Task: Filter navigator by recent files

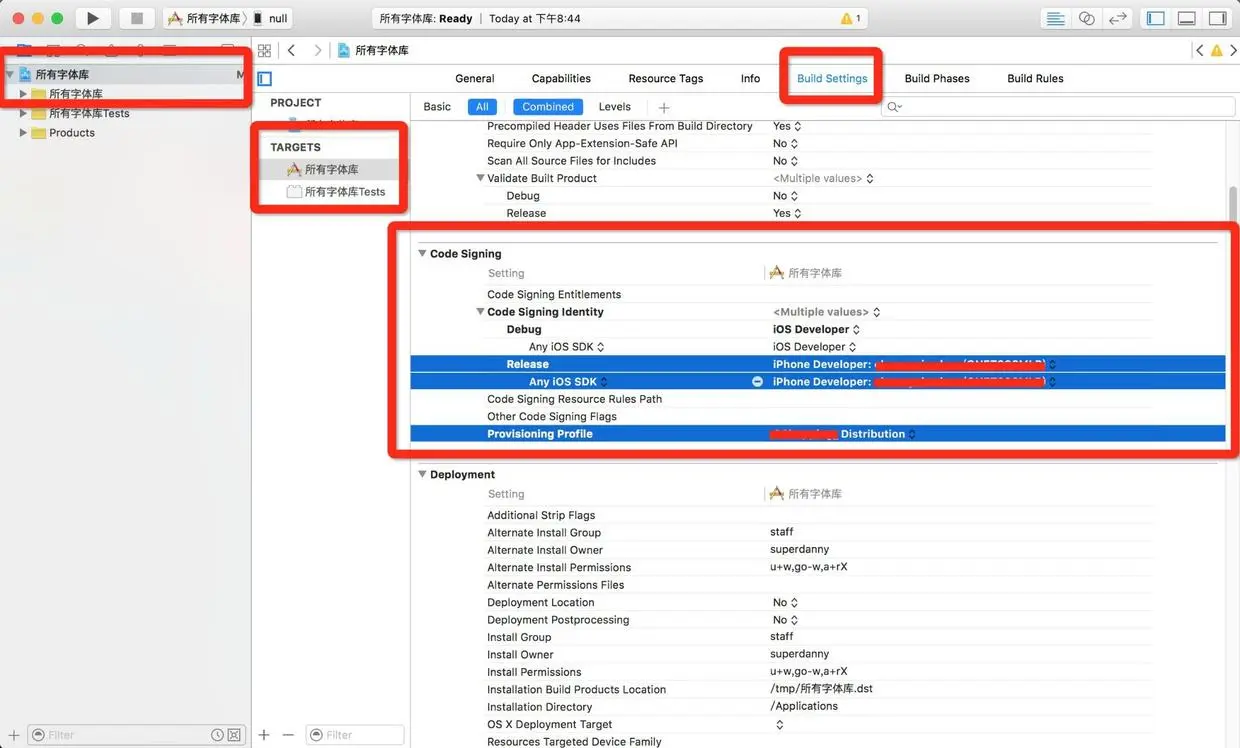Action: click(217, 735)
